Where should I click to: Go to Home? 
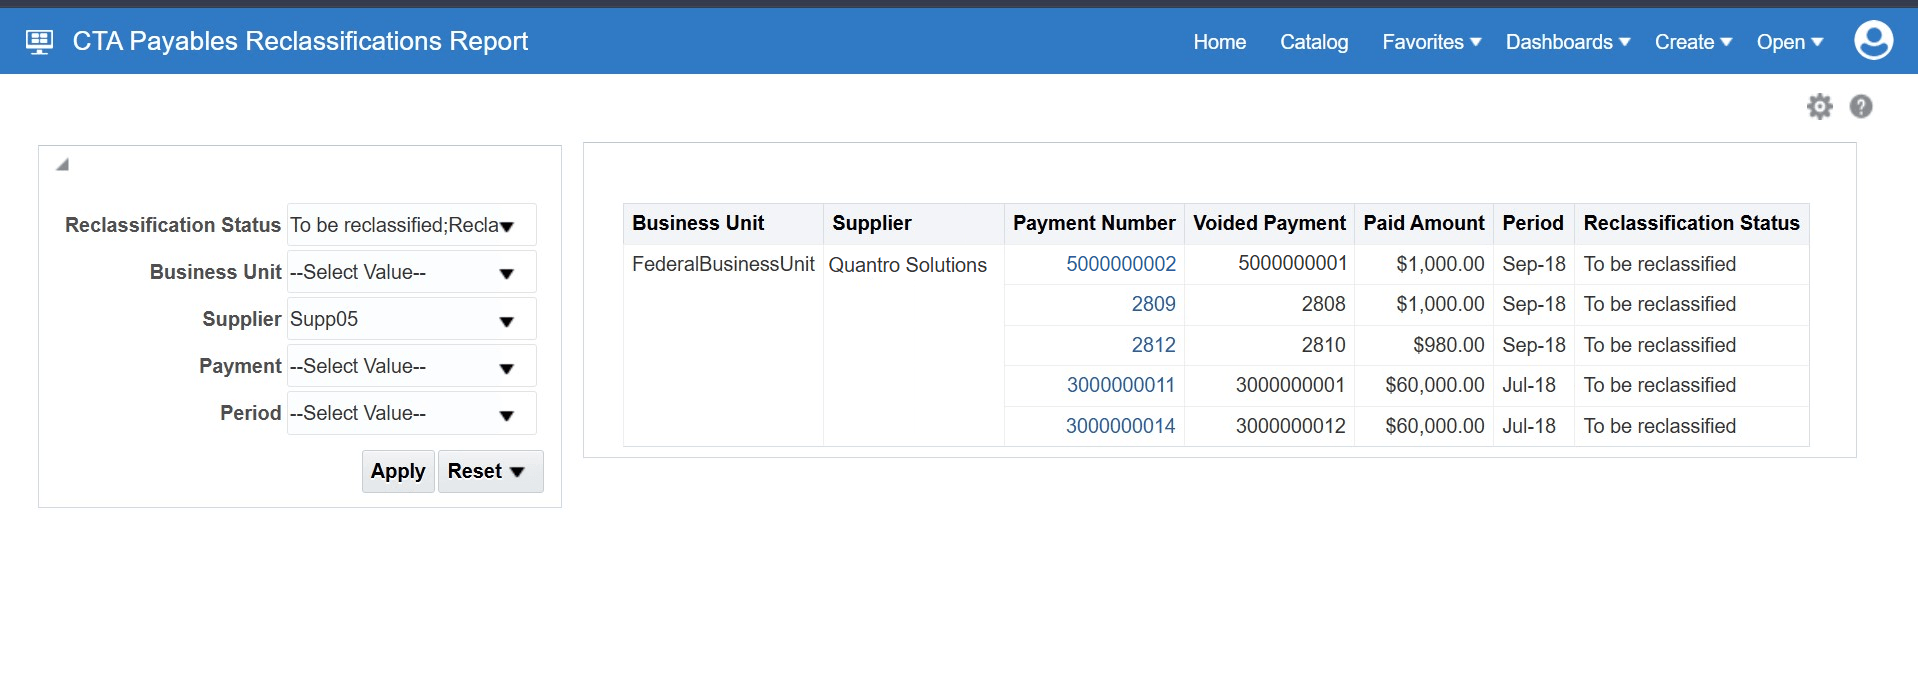coord(1219,42)
